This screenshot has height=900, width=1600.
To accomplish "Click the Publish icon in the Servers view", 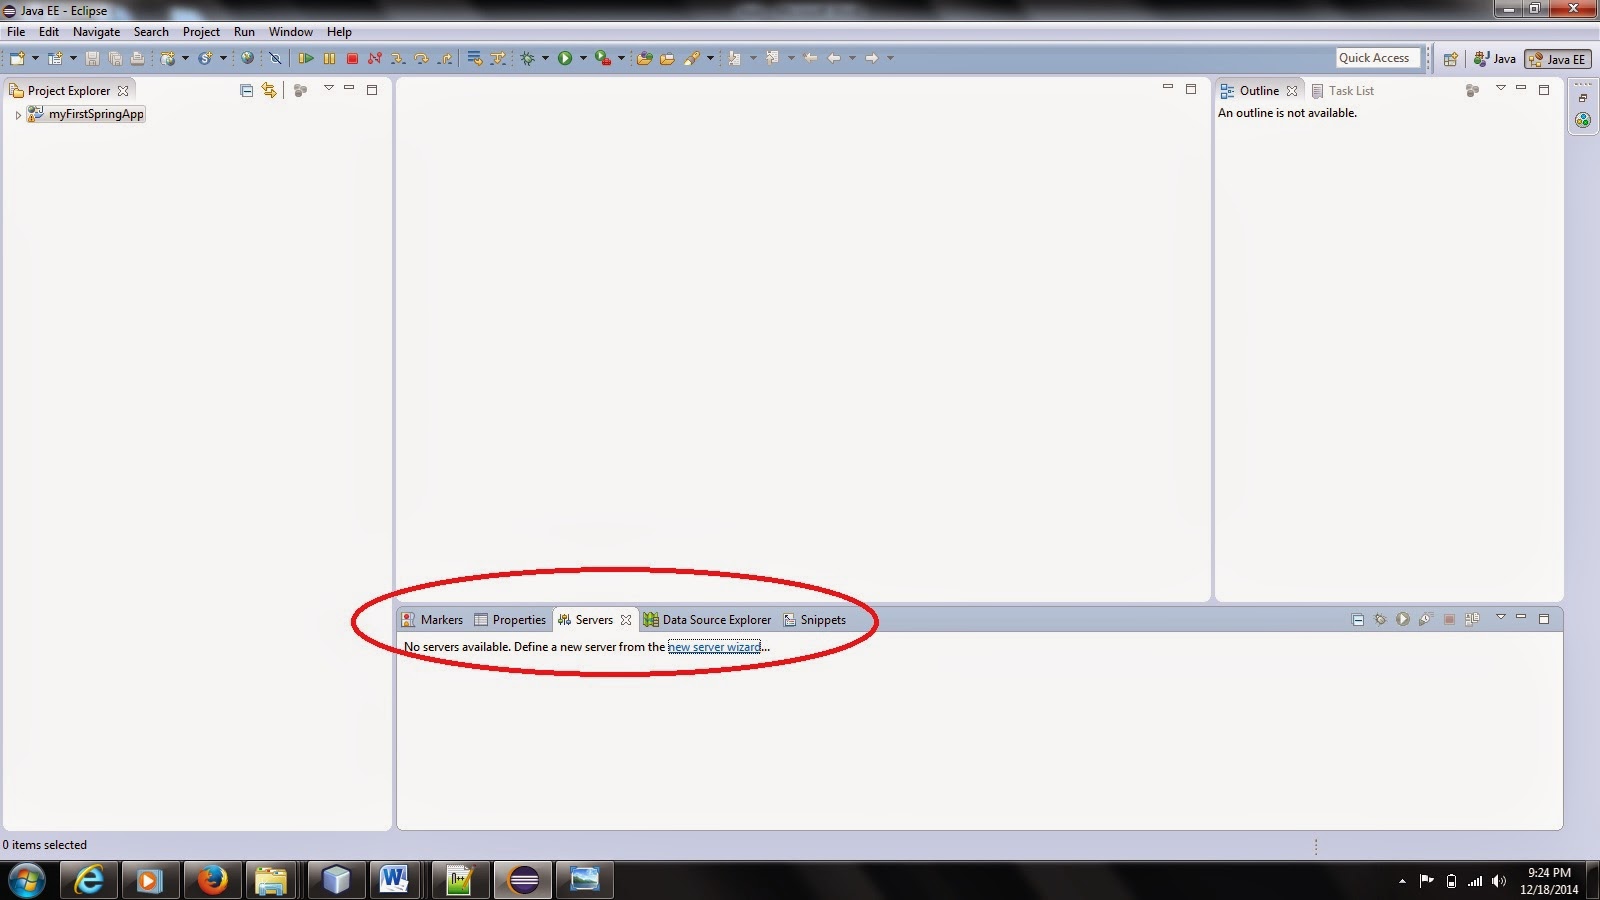I will click(1473, 619).
